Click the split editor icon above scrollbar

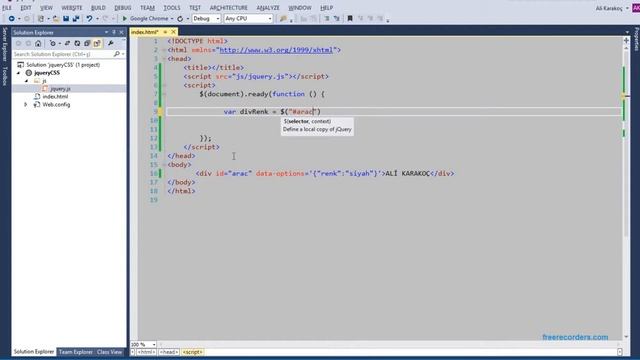[626, 40]
